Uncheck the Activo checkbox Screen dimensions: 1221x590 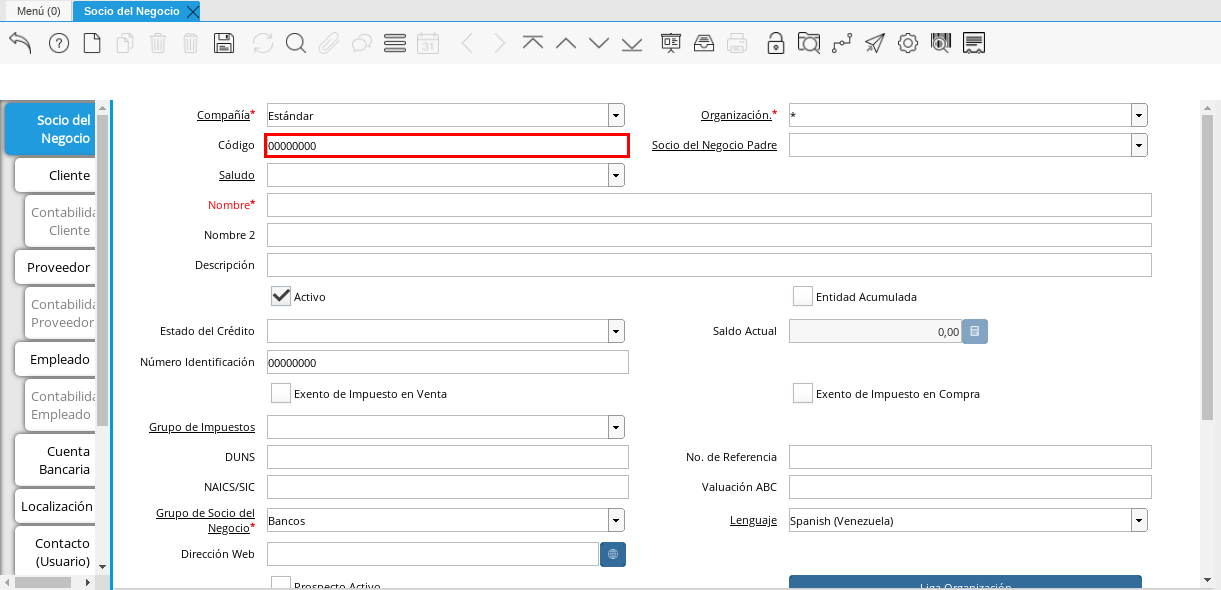pos(281,296)
